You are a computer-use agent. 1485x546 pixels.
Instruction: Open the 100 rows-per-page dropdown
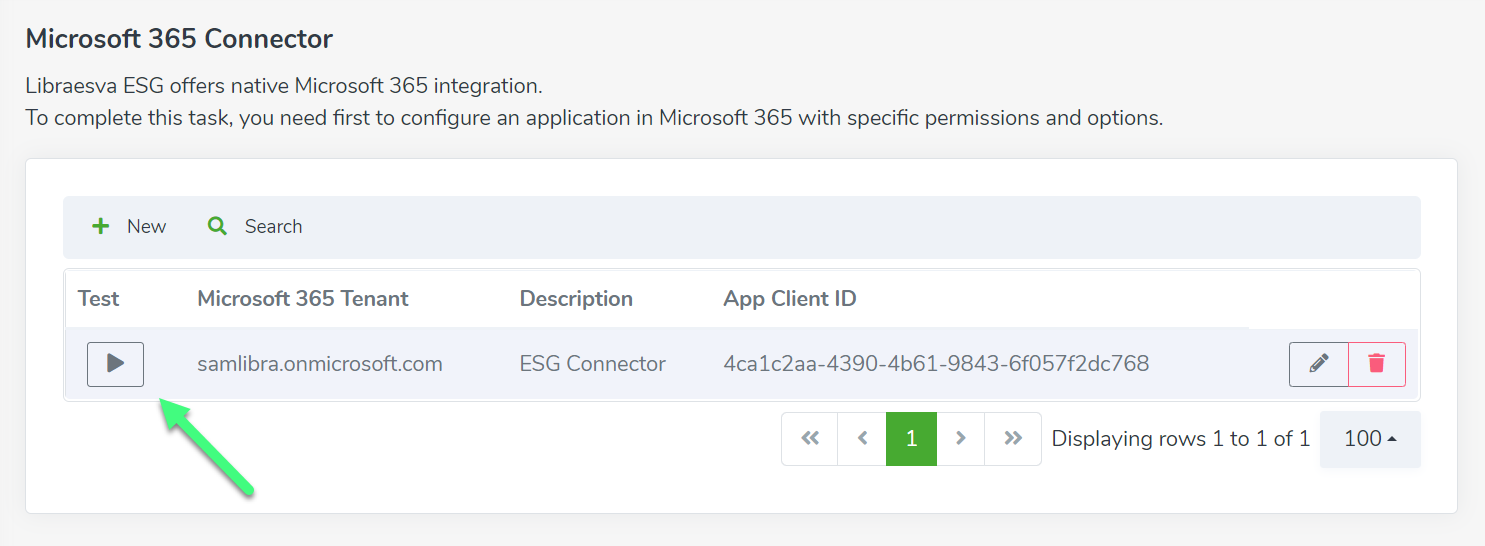[x=1370, y=439]
